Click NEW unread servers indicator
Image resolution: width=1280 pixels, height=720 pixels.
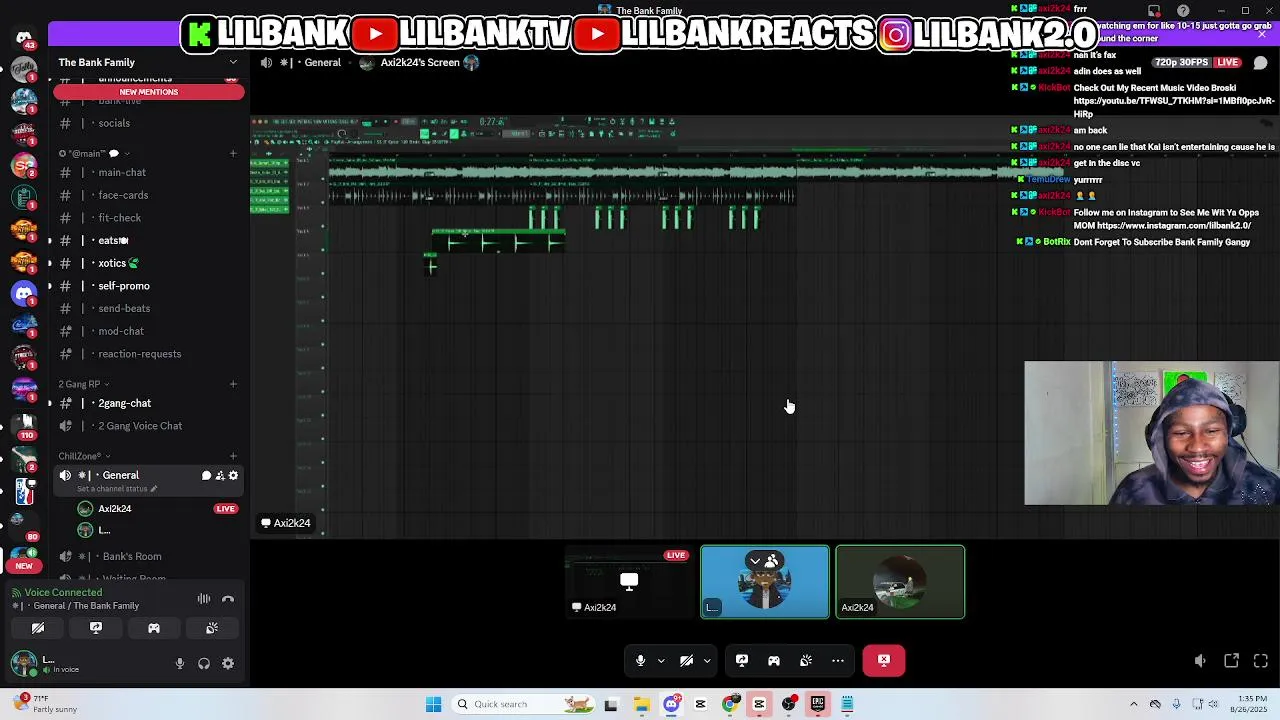coord(24,566)
